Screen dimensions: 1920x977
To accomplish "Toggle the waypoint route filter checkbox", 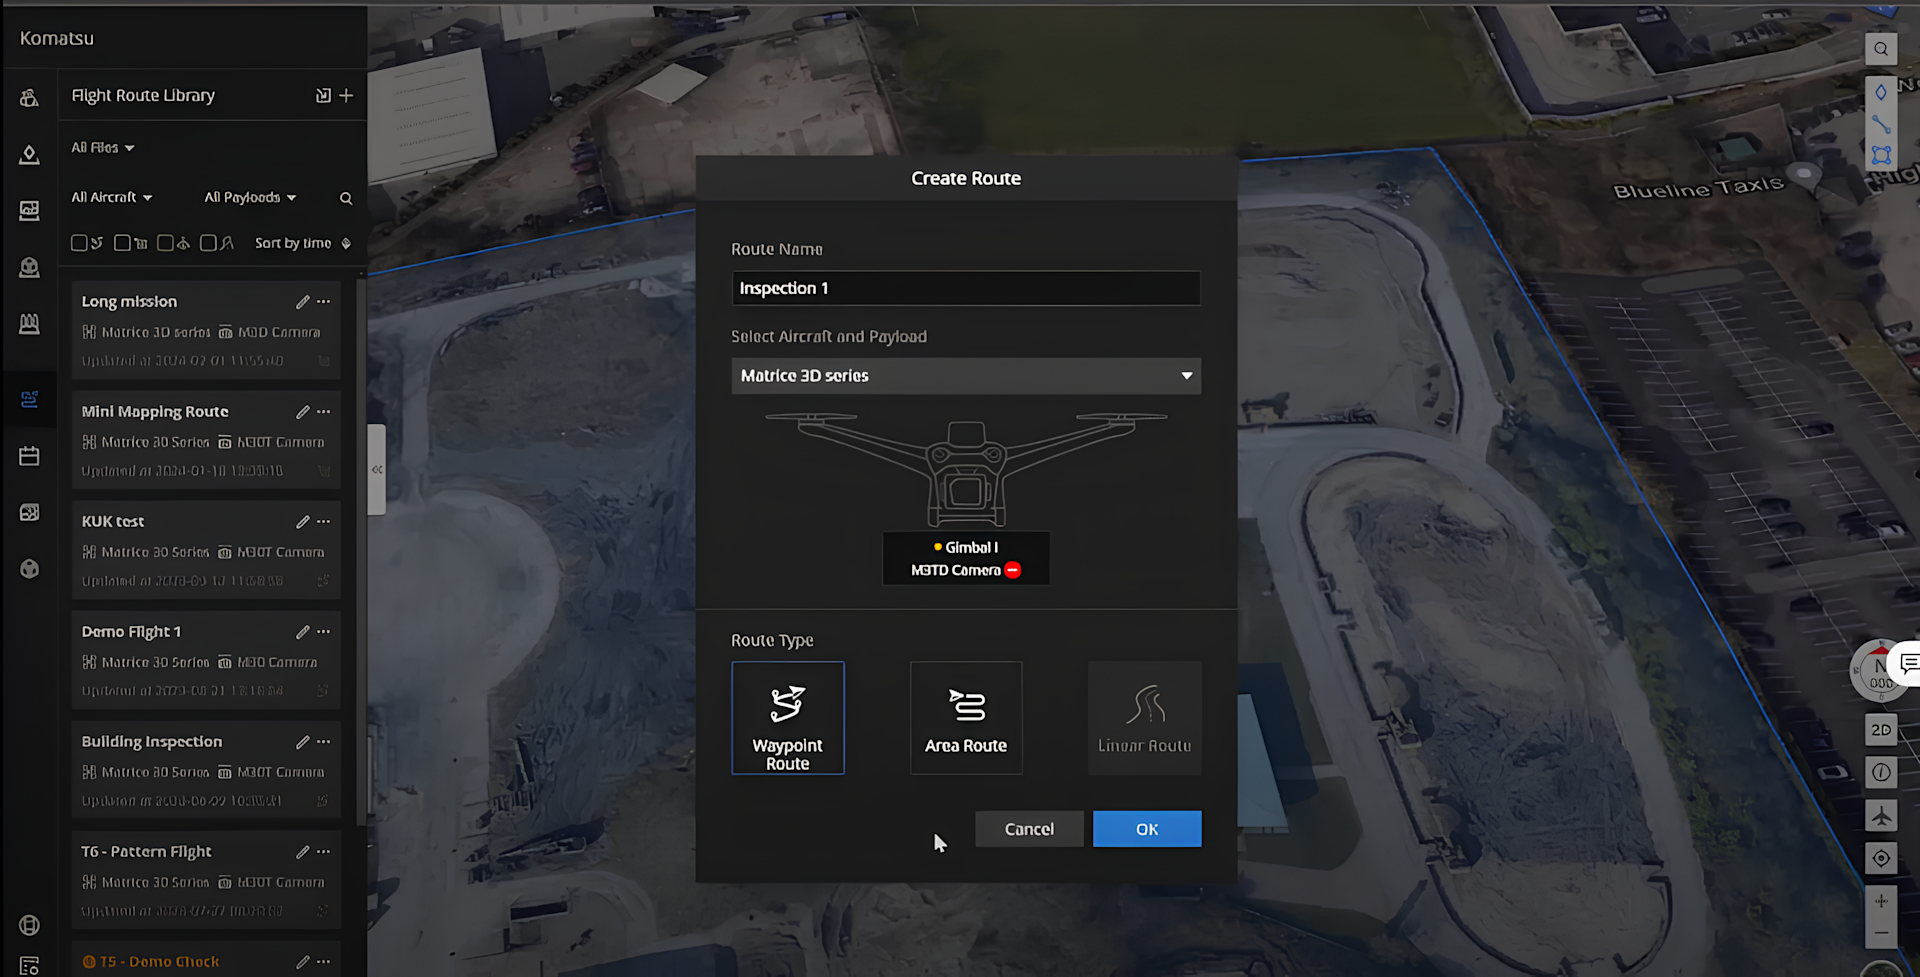I will click(79, 243).
